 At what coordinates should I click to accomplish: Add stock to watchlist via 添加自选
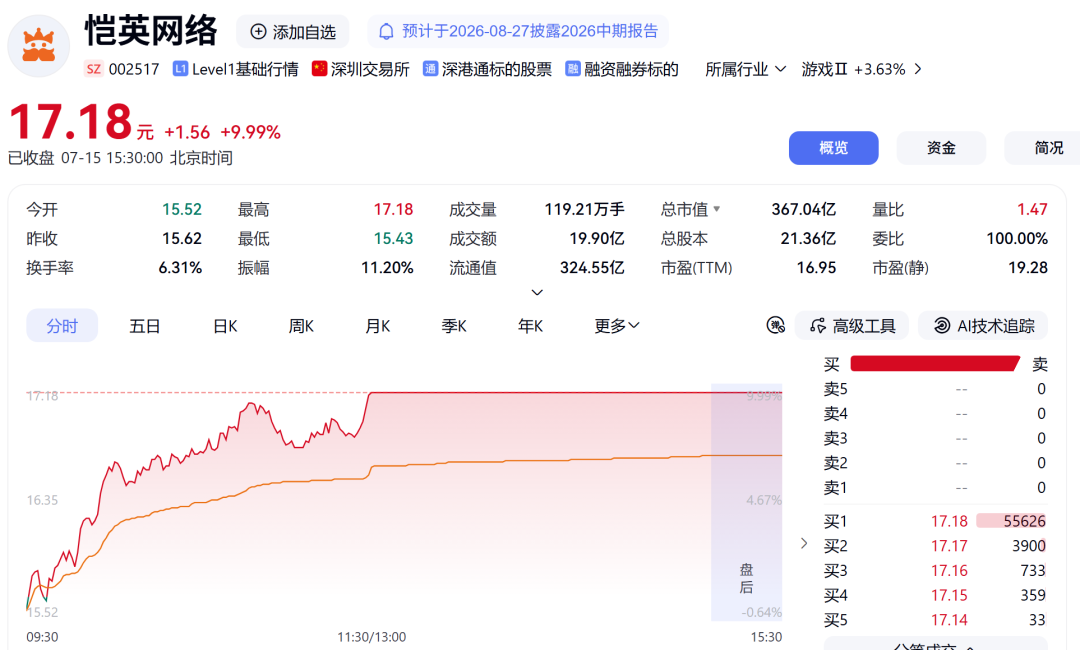point(293,32)
